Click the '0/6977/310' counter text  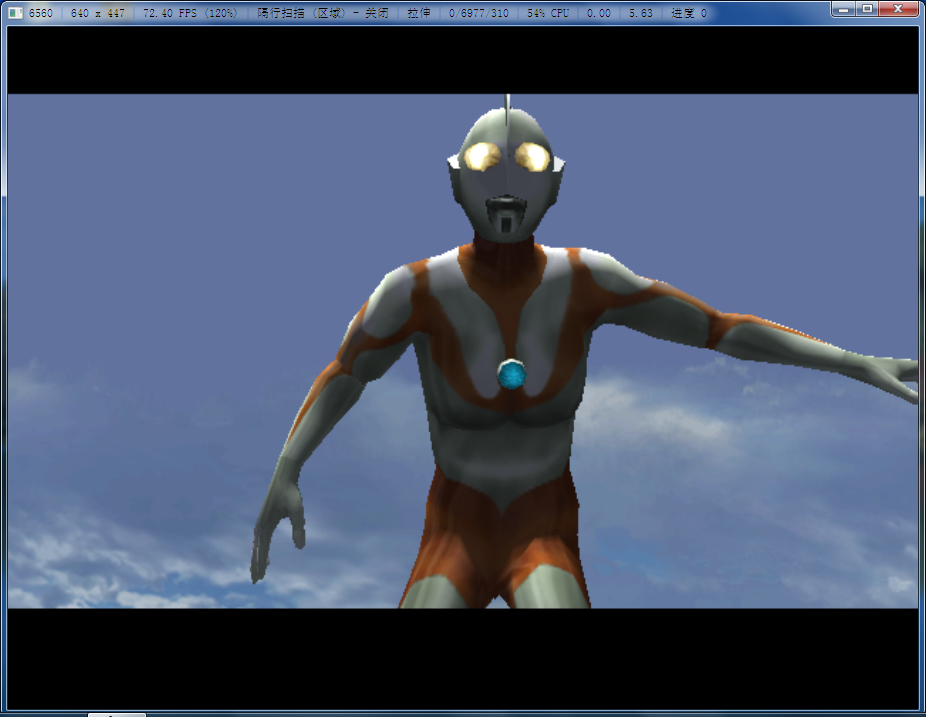(x=478, y=13)
